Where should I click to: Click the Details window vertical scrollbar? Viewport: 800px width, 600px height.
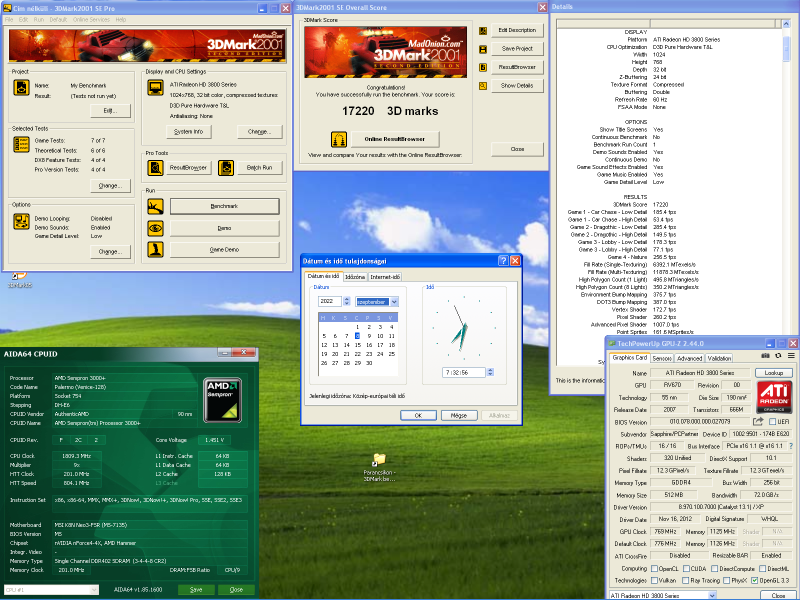[x=786, y=192]
